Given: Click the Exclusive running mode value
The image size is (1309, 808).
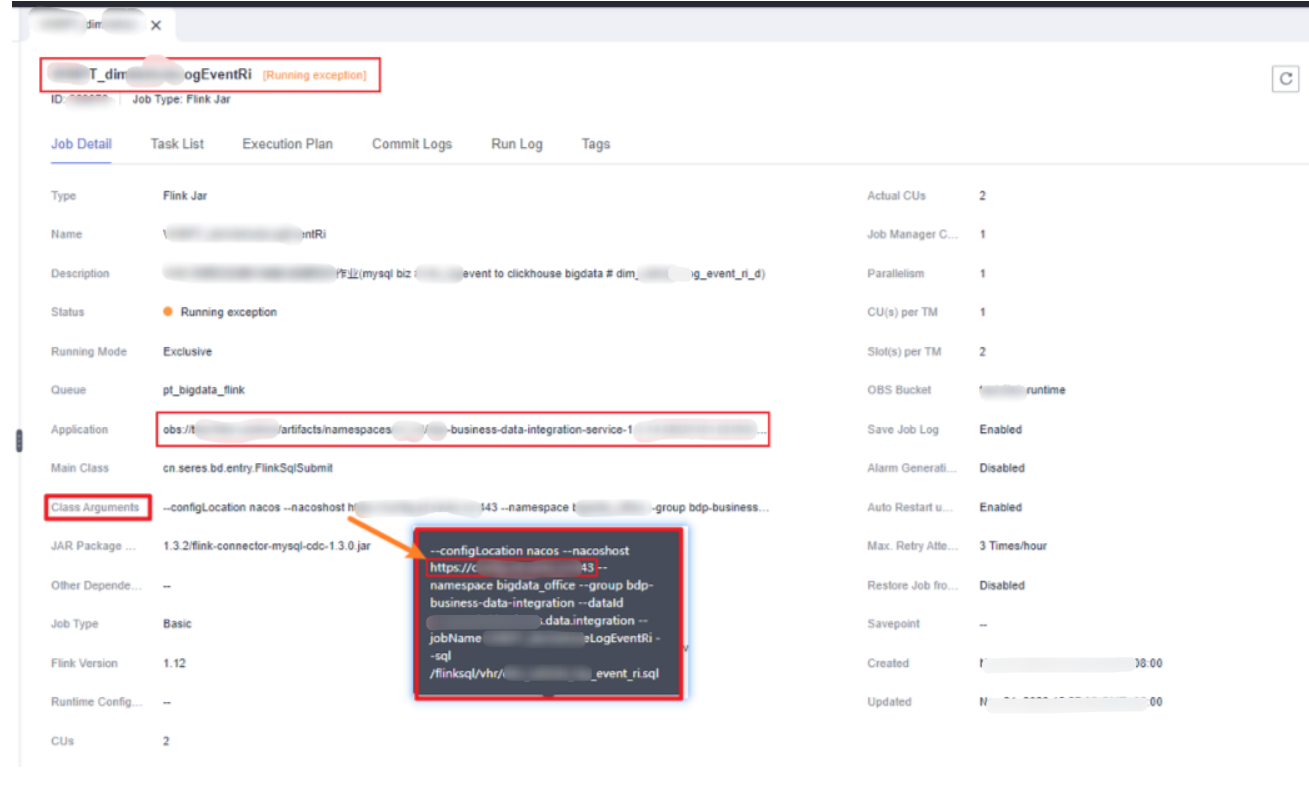Looking at the screenshot, I should tap(187, 352).
